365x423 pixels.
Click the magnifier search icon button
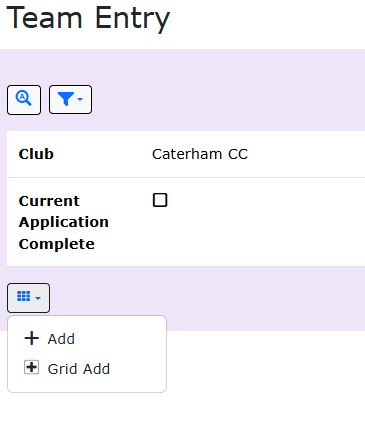tap(24, 99)
